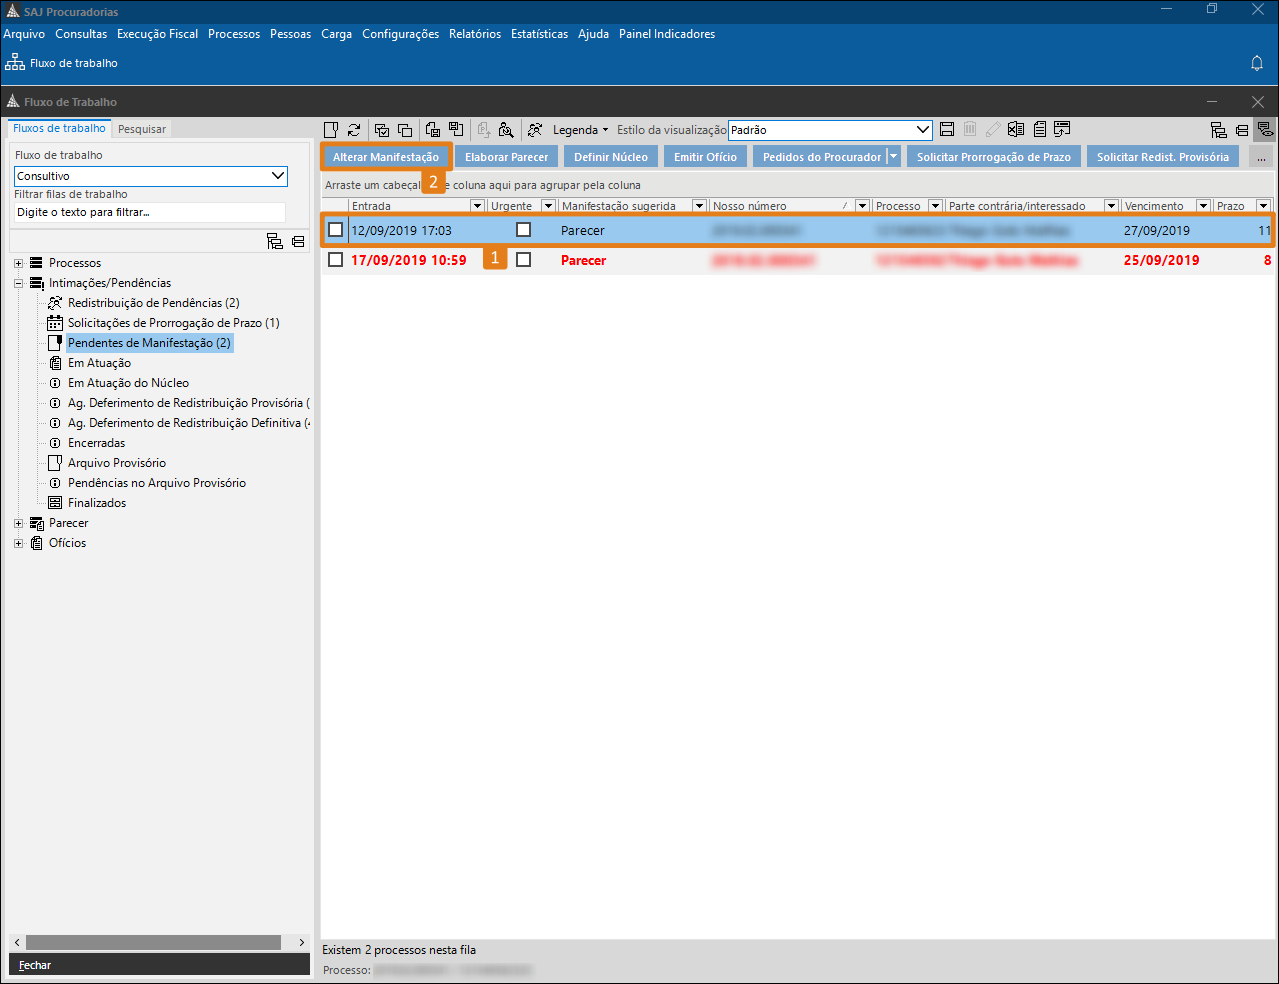Screen dimensions: 1279x984
Task: Open the Execução Fiscal menu
Action: (x=157, y=34)
